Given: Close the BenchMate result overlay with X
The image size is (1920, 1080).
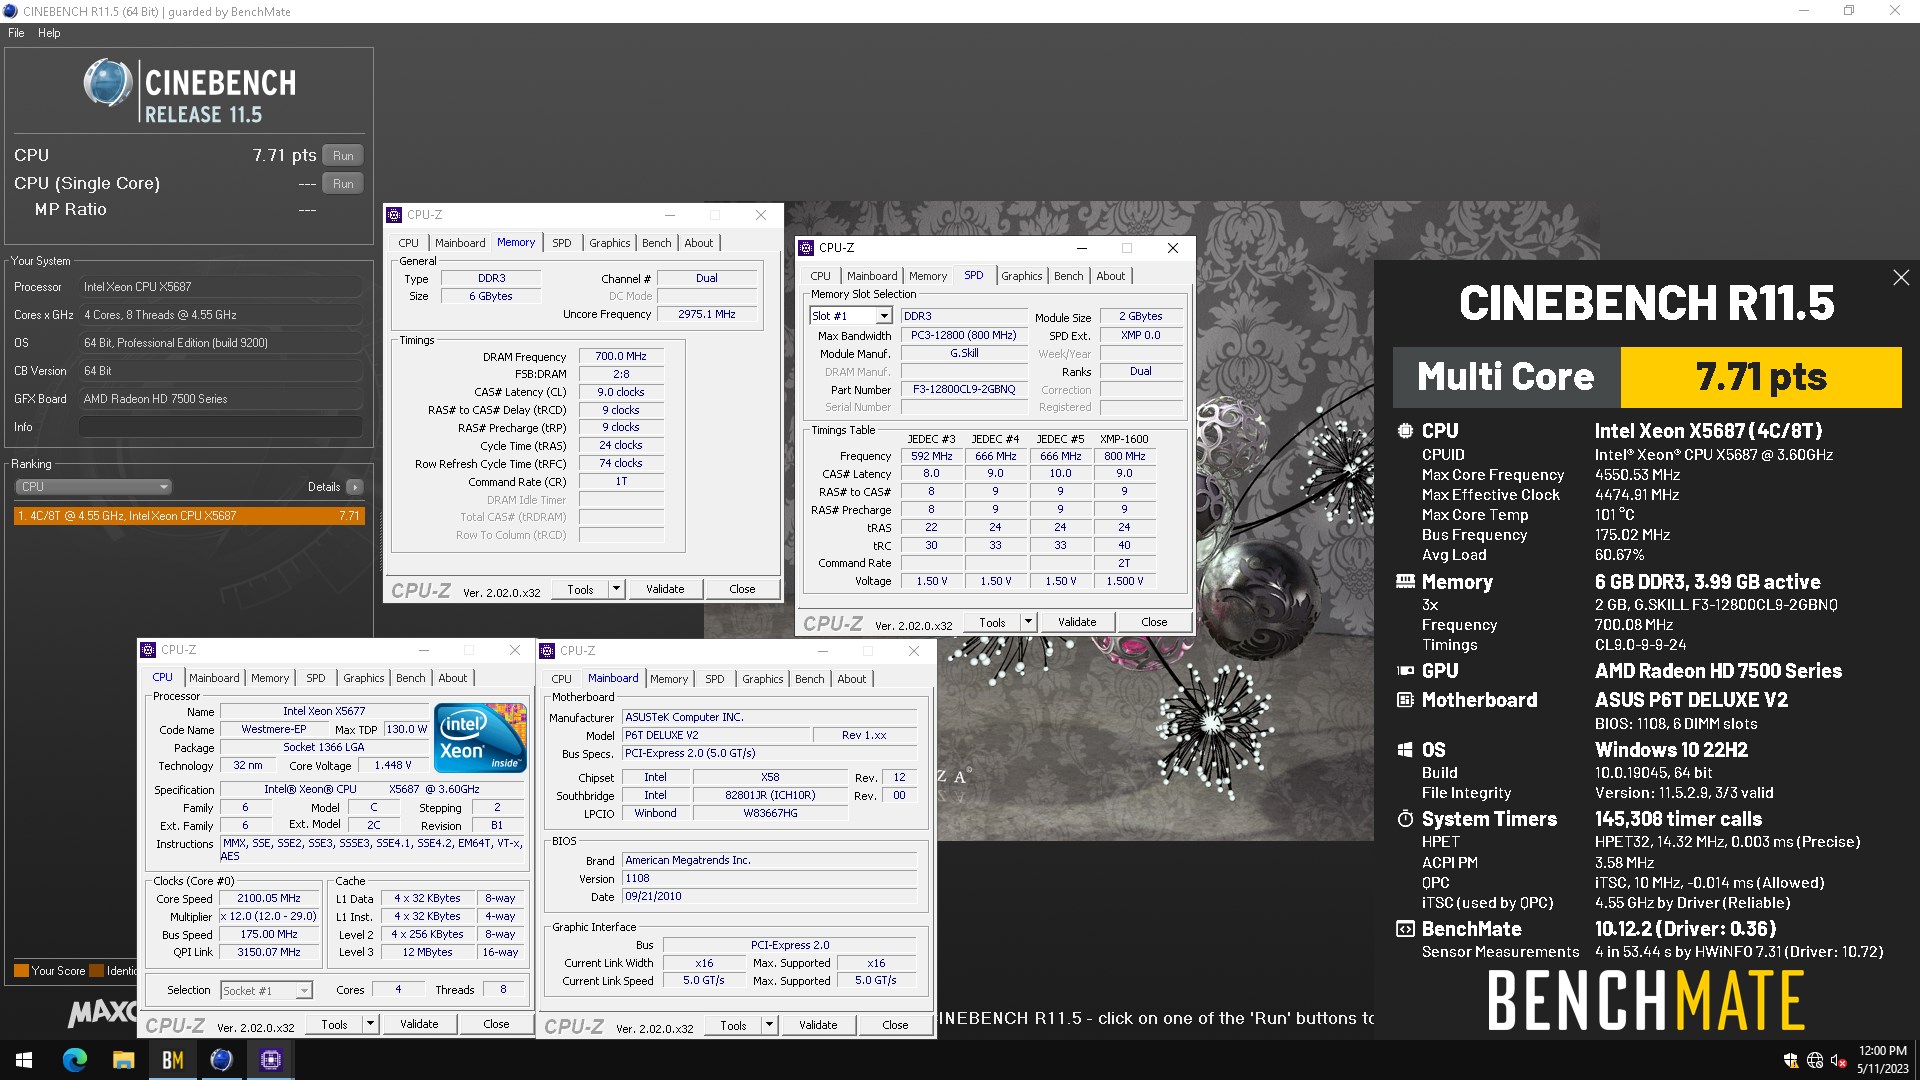Looking at the screenshot, I should tap(1901, 278).
